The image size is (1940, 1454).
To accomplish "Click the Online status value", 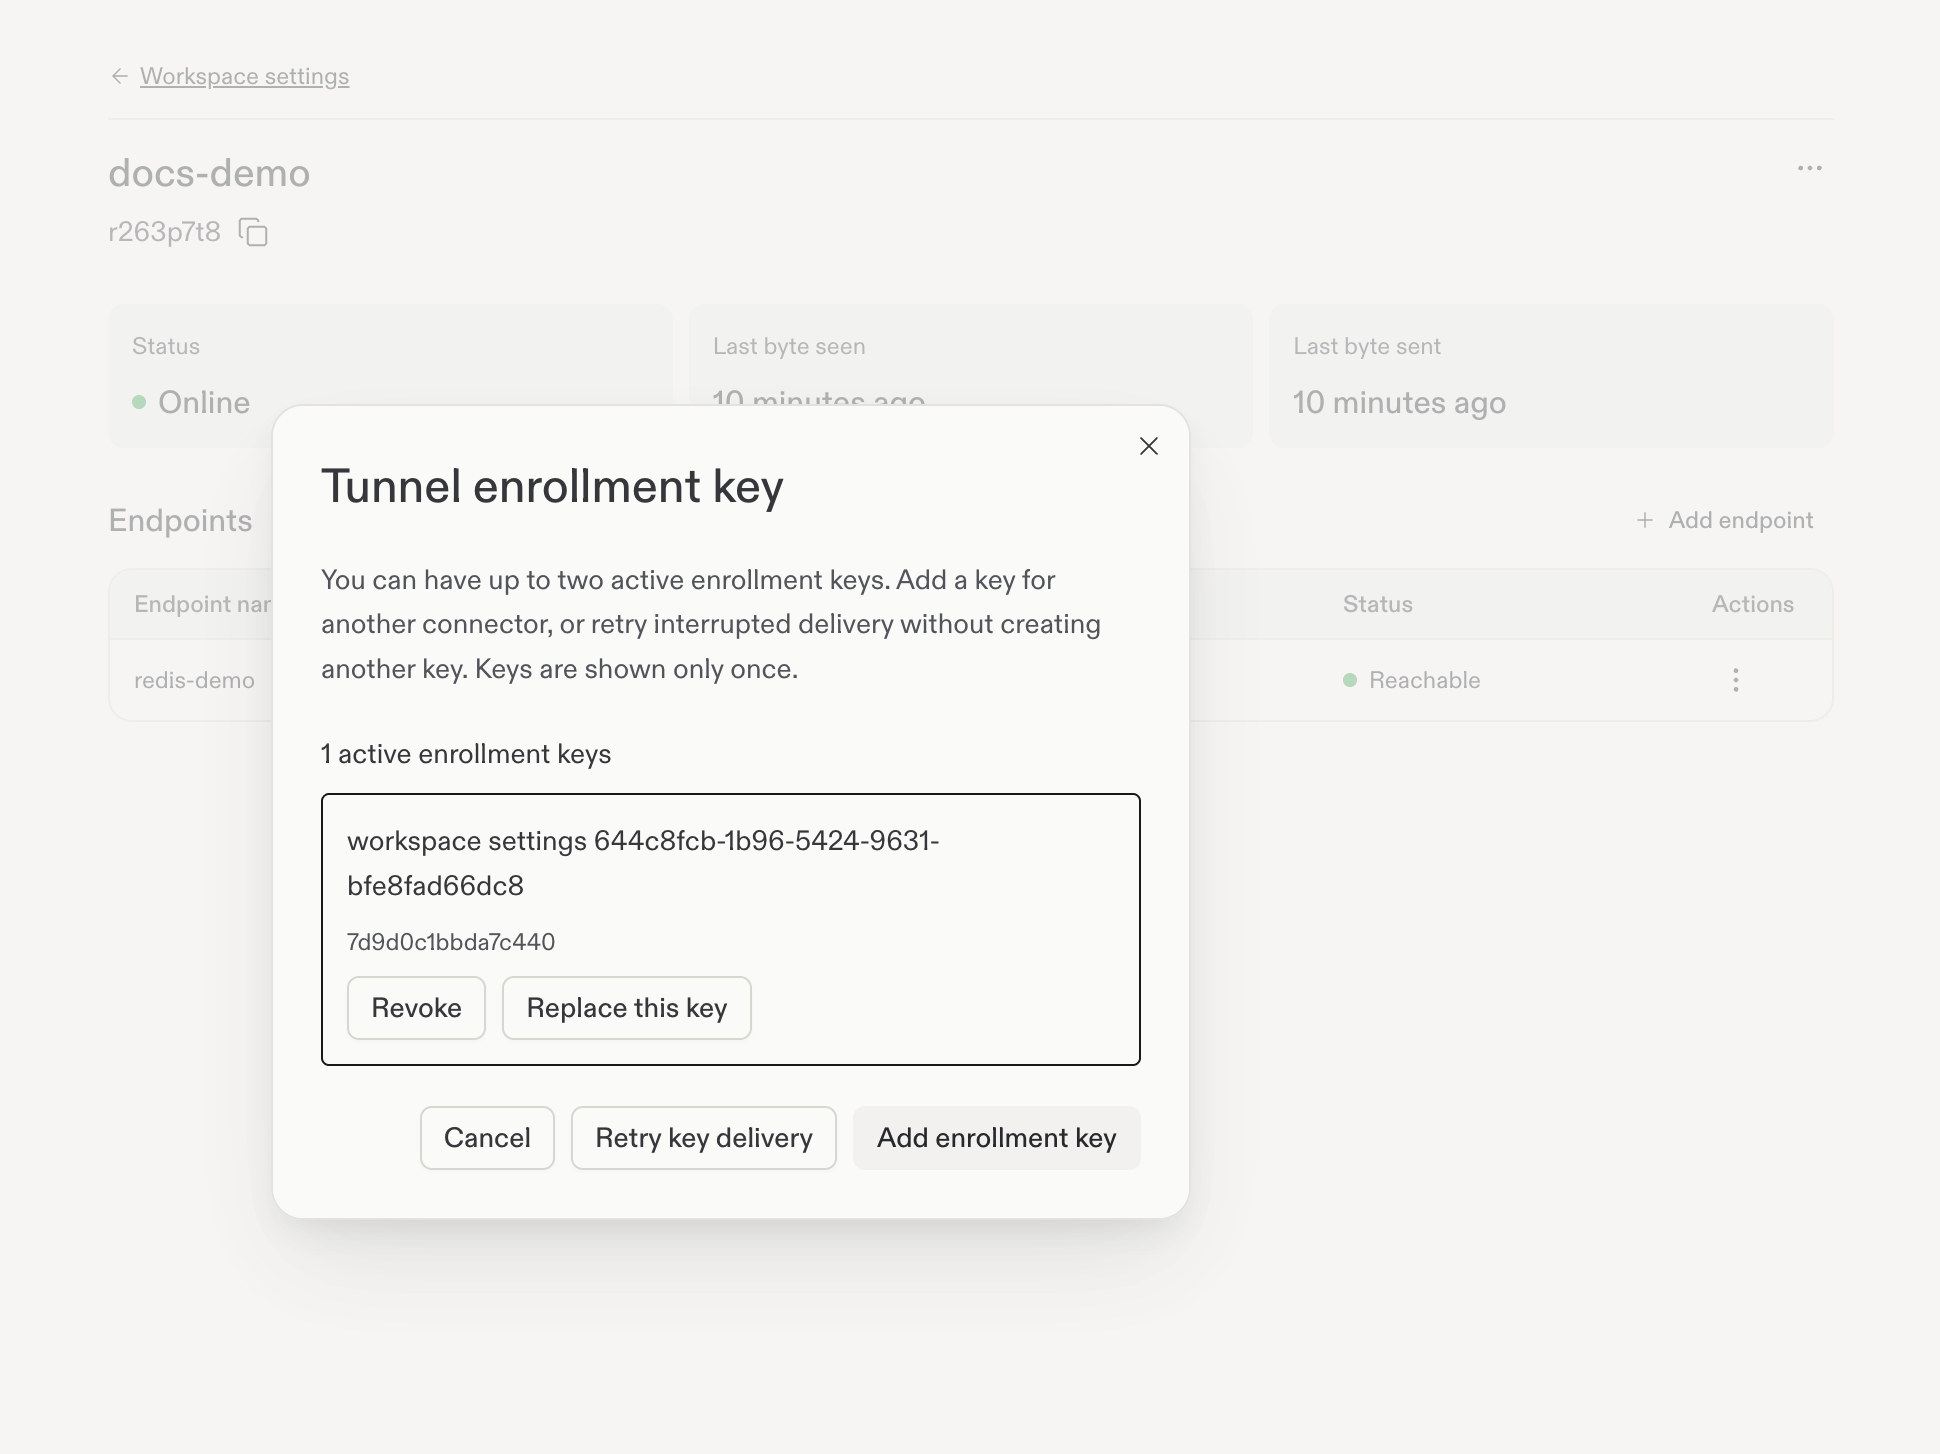I will (x=191, y=402).
